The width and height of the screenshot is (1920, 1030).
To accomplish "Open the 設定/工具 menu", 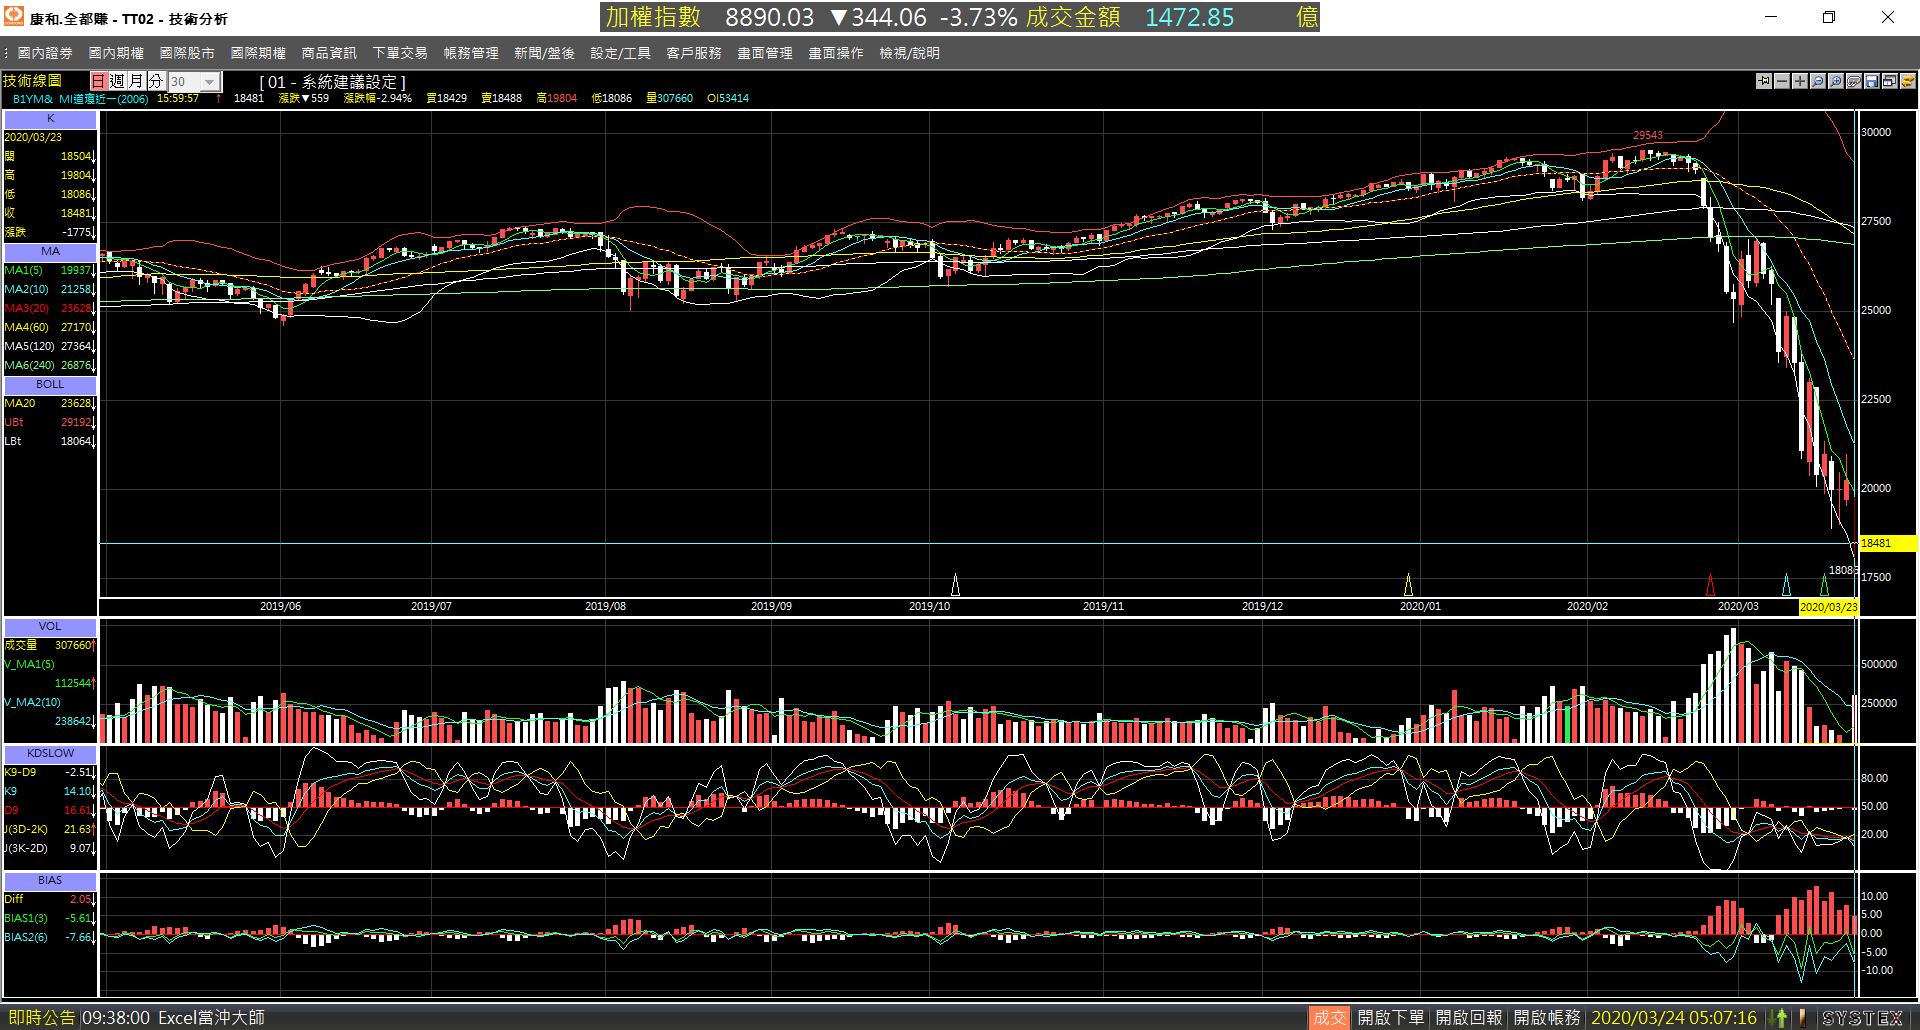I will pyautogui.click(x=620, y=53).
